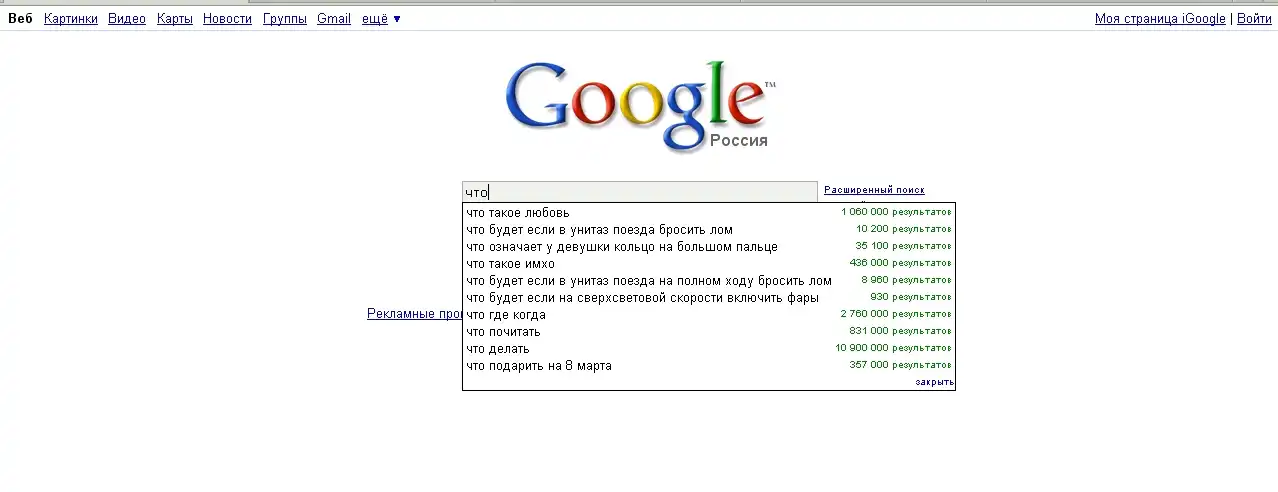Click the Войти sign-in link
The width and height of the screenshot is (1278, 492).
click(1254, 19)
